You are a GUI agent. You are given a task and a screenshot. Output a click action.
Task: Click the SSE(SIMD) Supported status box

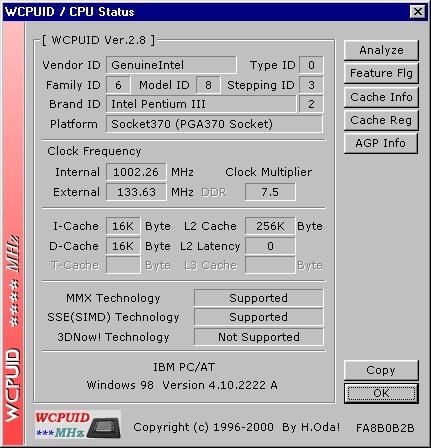(259, 317)
